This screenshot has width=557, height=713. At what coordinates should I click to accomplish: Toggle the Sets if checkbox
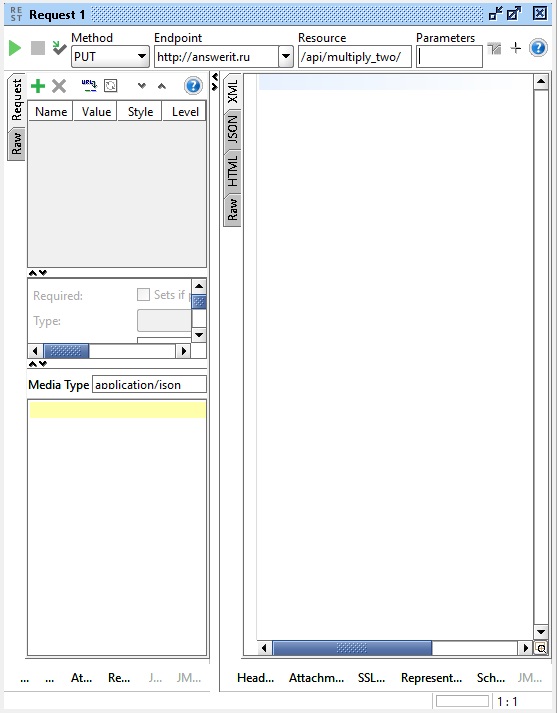(143, 295)
